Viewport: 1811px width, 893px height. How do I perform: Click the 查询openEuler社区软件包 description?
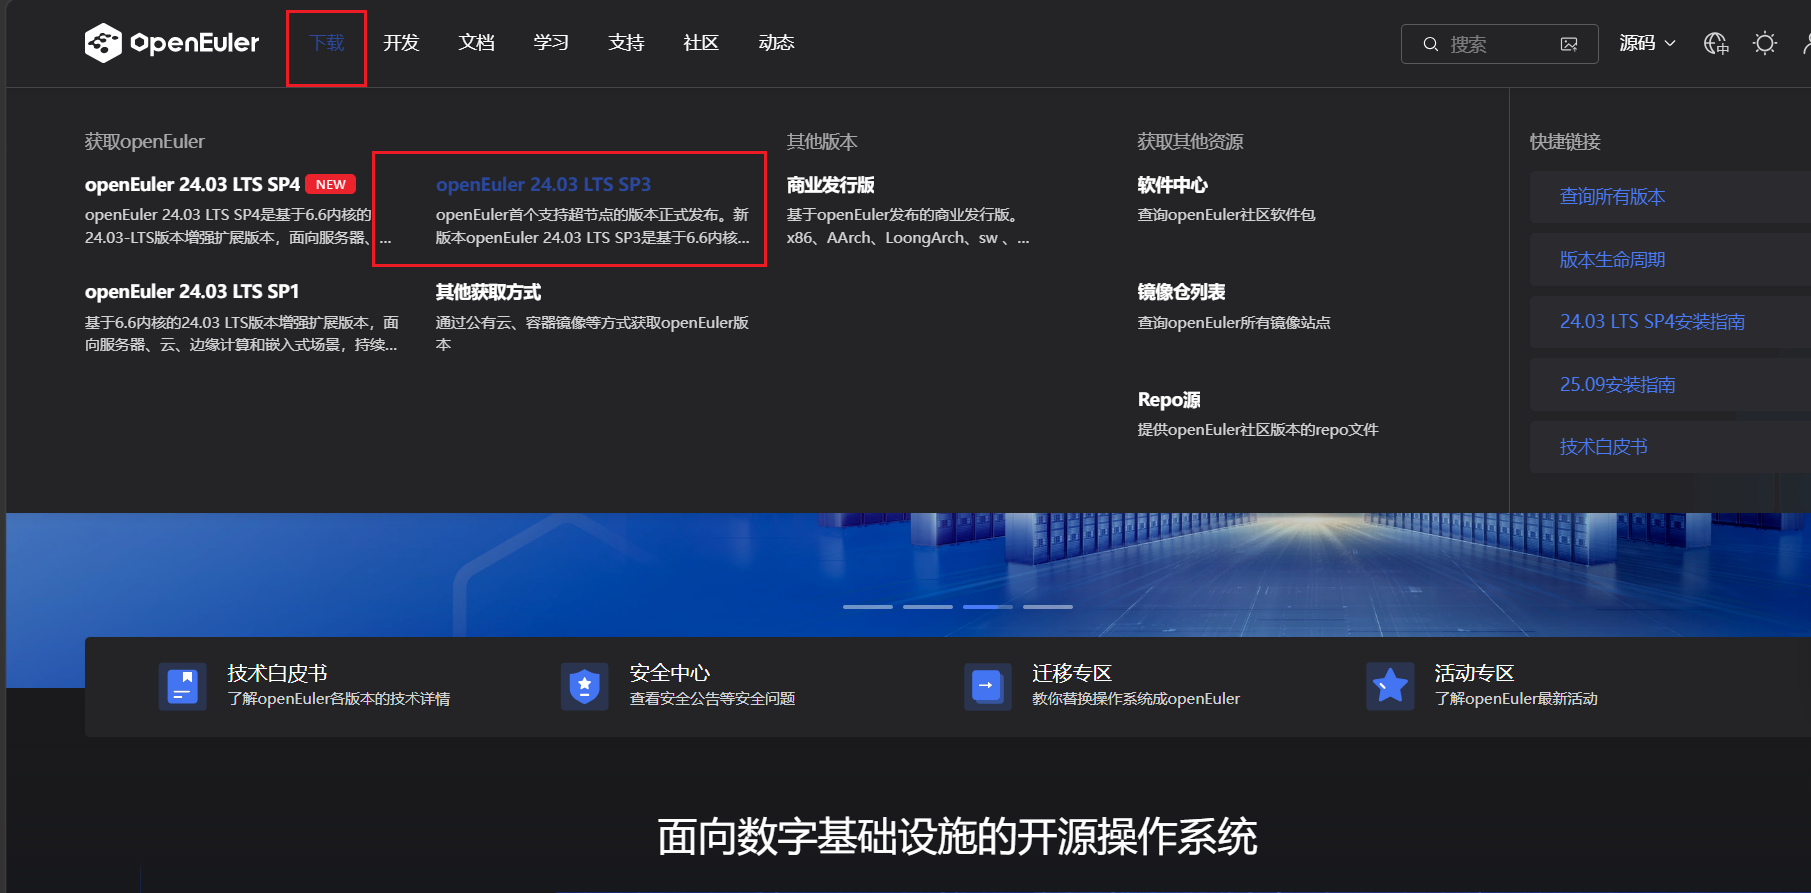pyautogui.click(x=1227, y=215)
